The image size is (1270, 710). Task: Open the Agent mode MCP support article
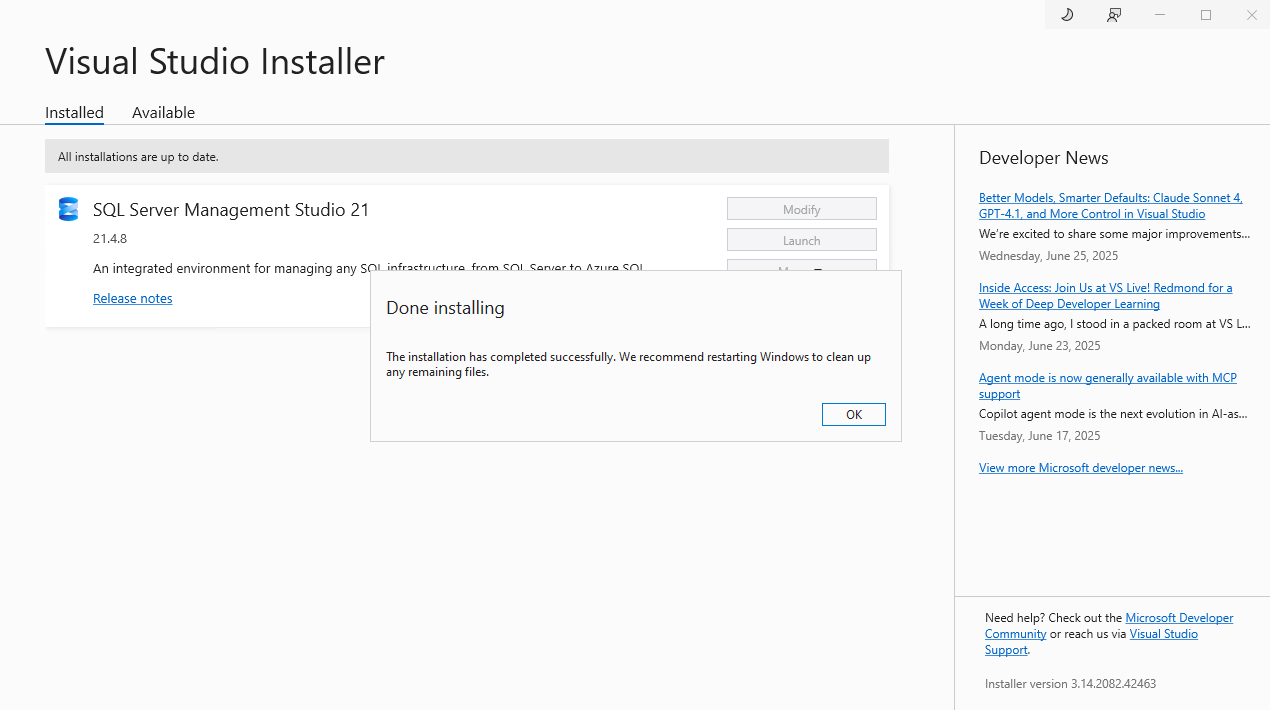pyautogui.click(x=1107, y=385)
